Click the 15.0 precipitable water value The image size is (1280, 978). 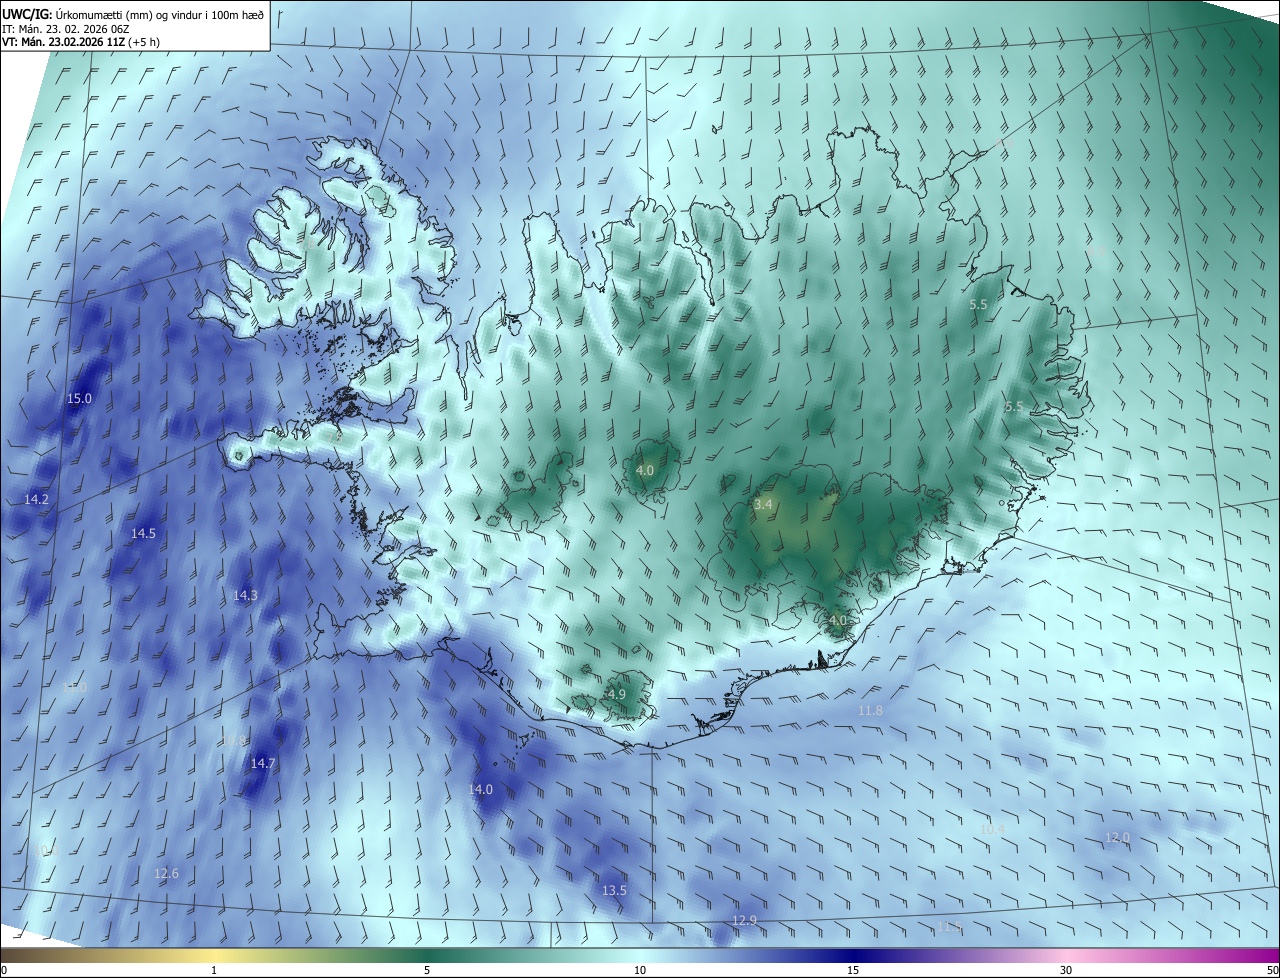click(x=79, y=398)
